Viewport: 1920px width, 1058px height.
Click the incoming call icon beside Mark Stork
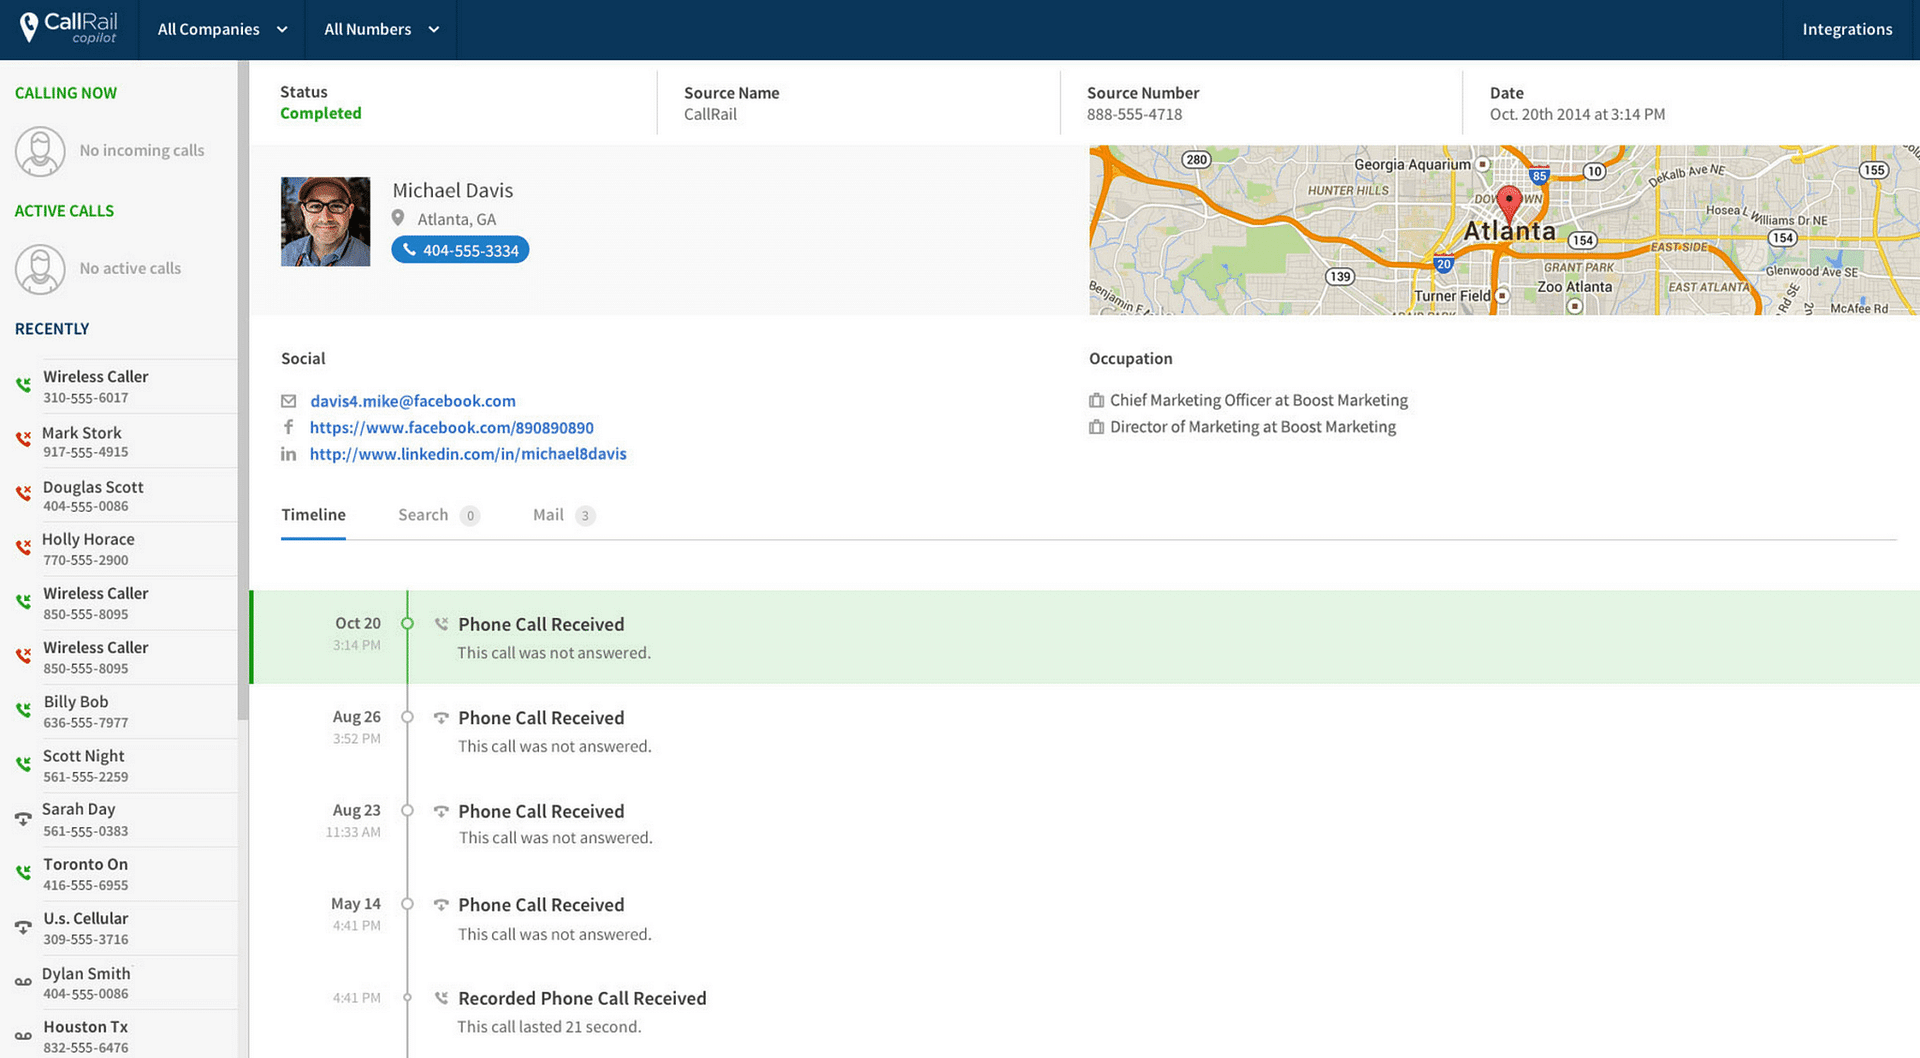click(22, 438)
